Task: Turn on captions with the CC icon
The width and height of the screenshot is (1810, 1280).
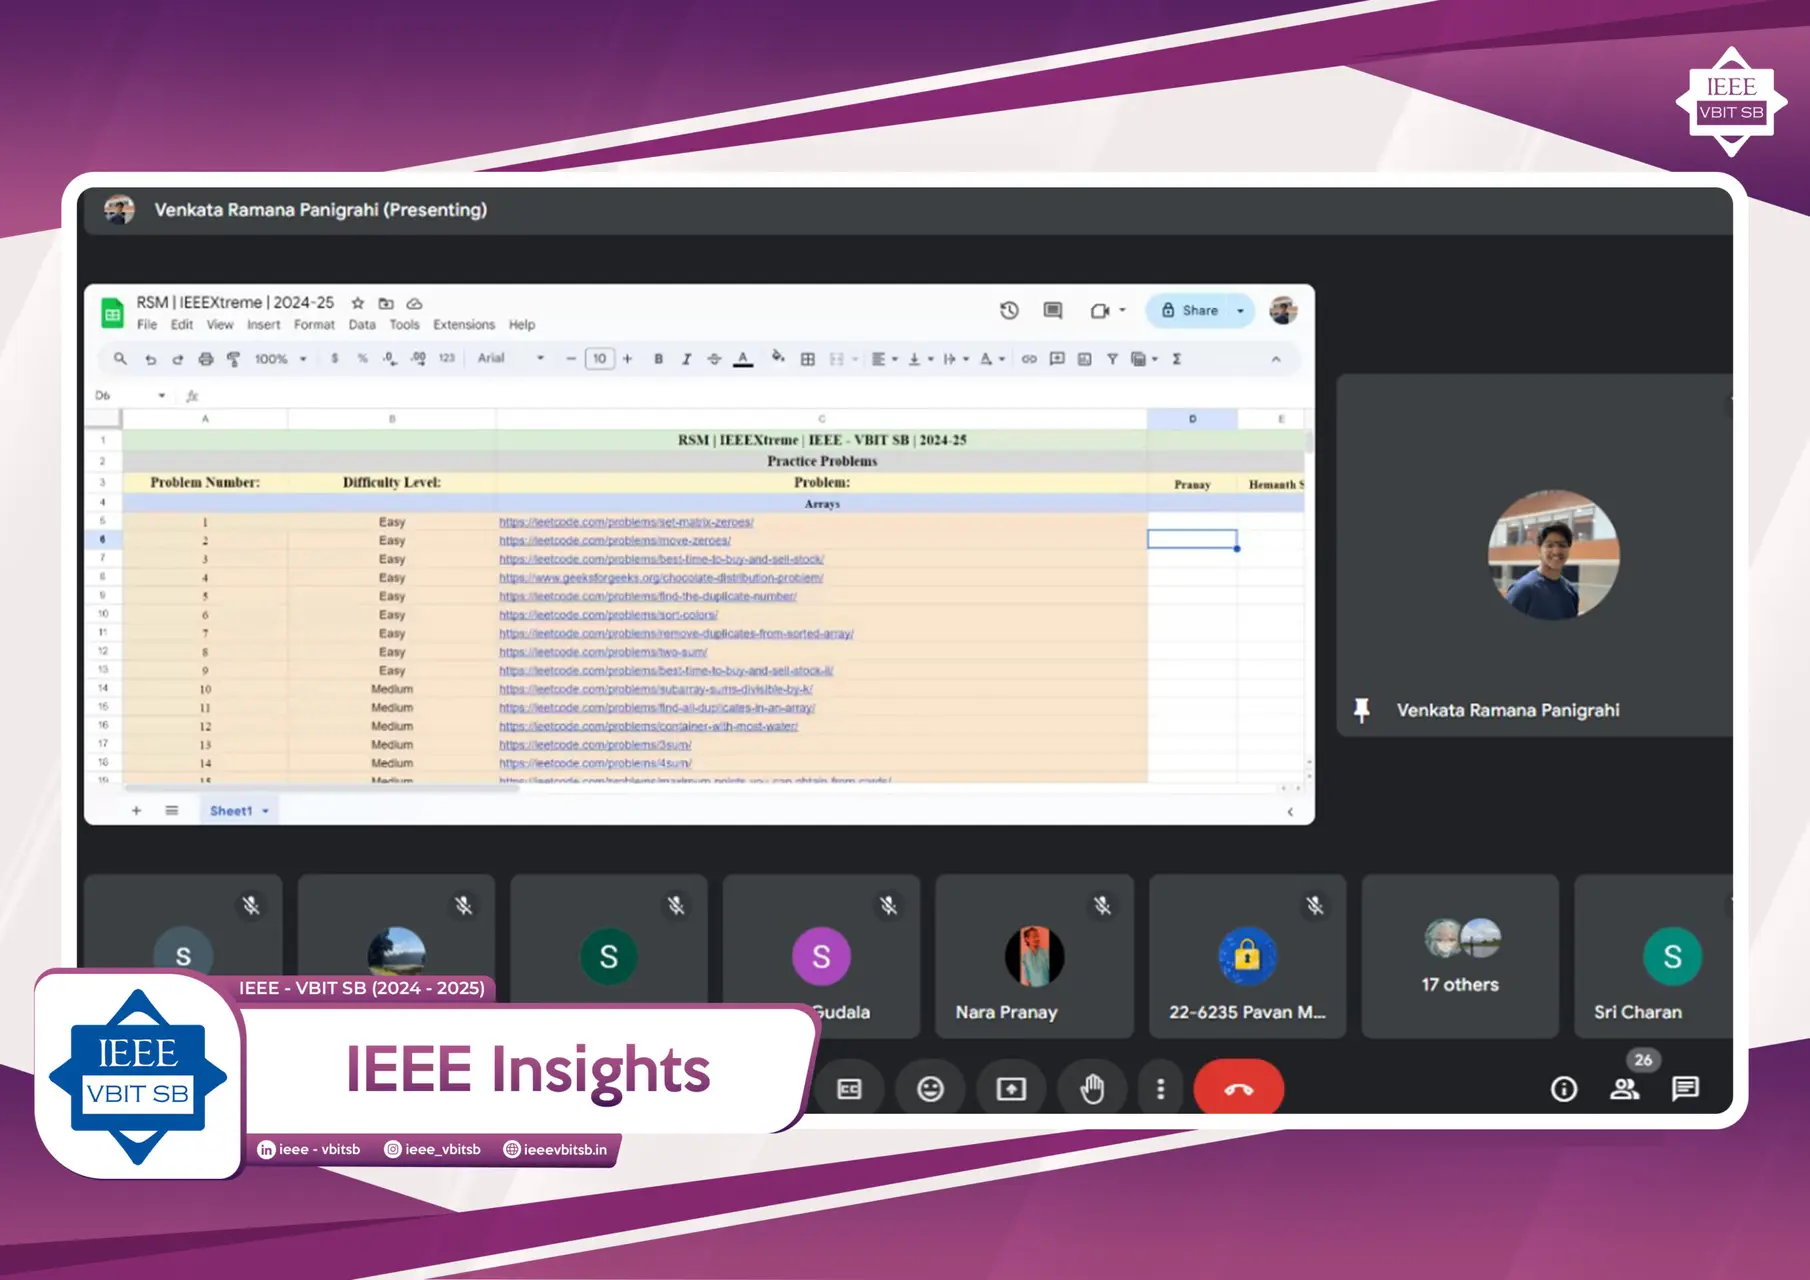Action: (x=848, y=1089)
